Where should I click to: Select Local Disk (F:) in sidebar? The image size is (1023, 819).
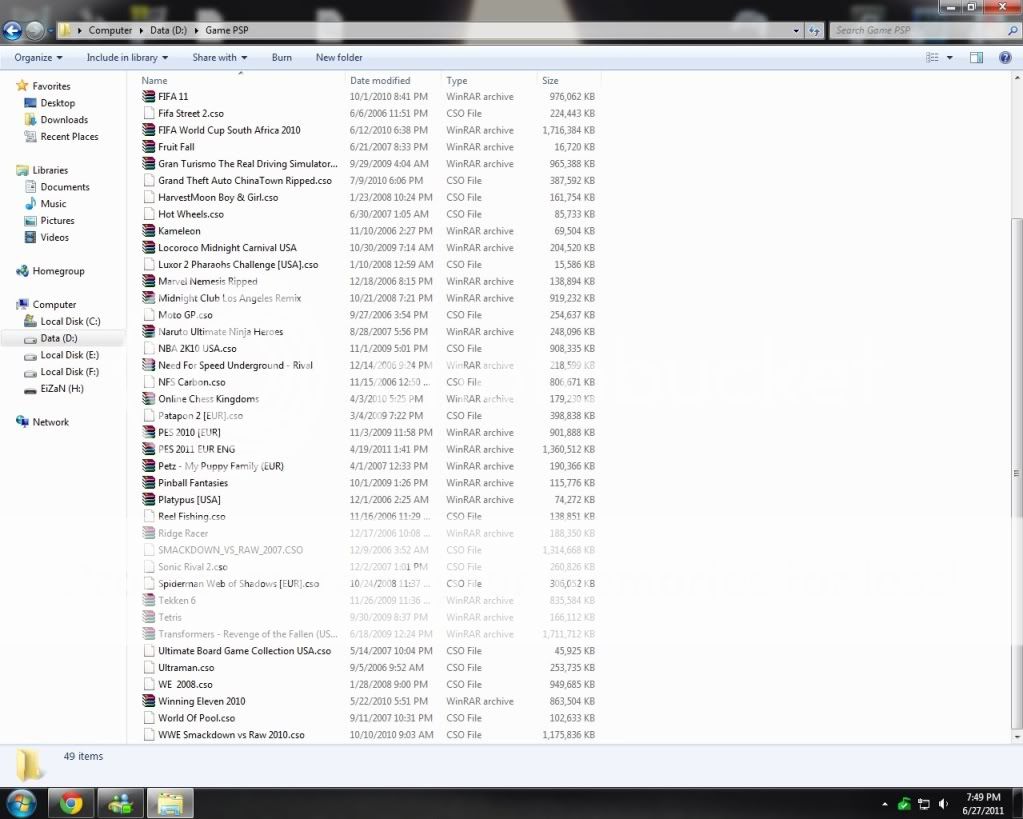(69, 371)
